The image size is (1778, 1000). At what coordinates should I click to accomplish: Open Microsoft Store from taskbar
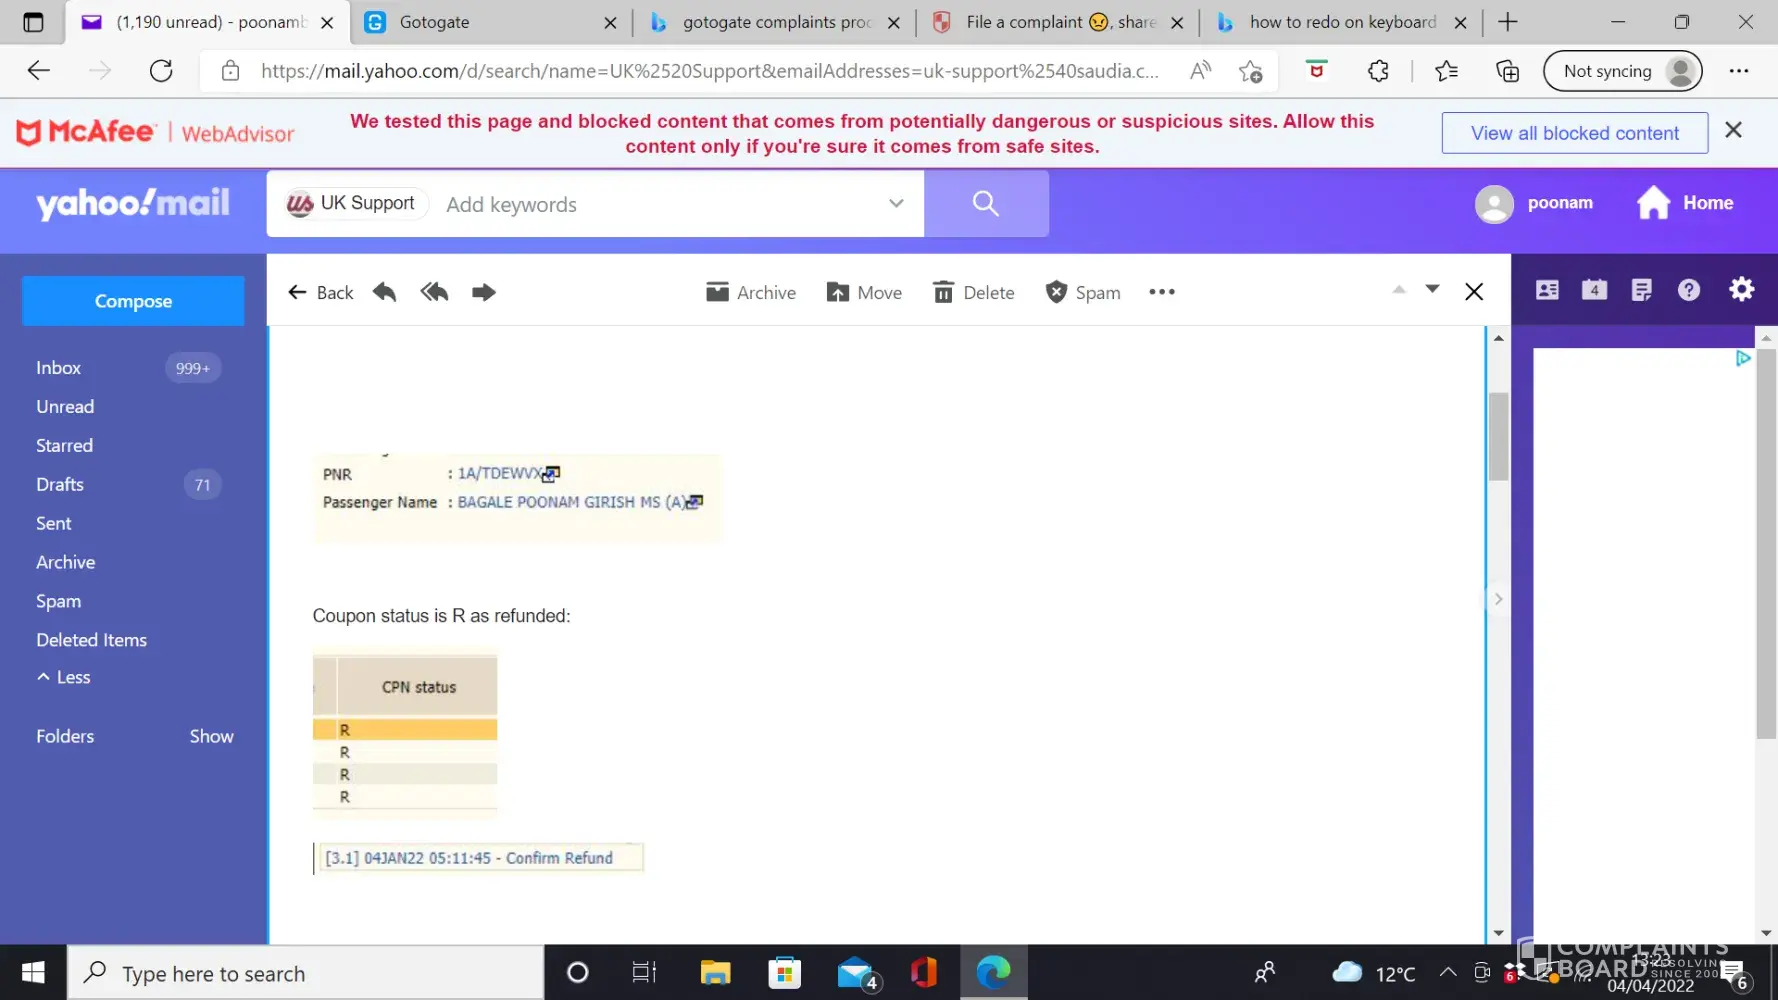785,973
